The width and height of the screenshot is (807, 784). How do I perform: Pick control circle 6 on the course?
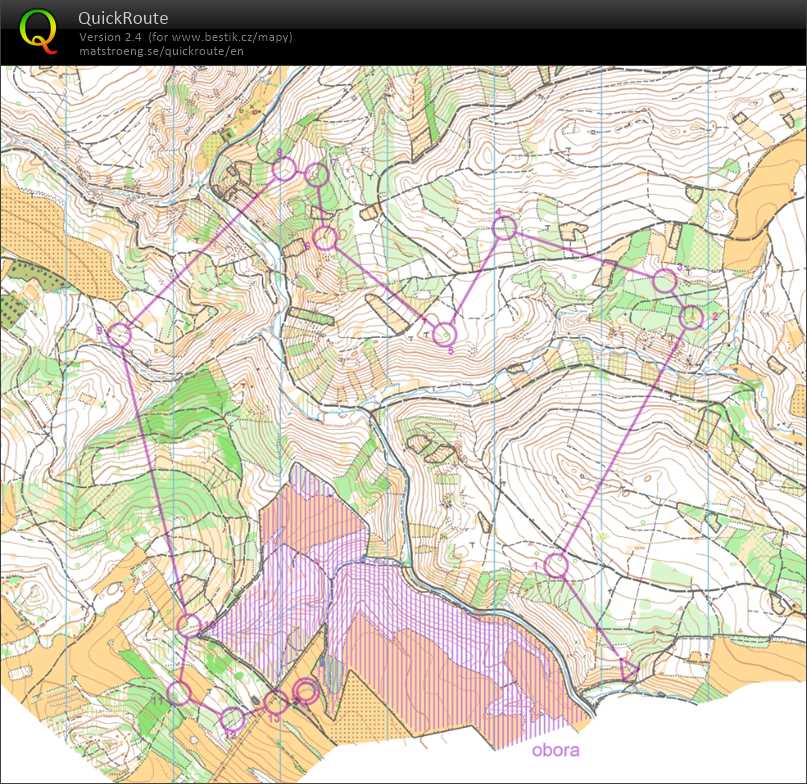point(324,238)
